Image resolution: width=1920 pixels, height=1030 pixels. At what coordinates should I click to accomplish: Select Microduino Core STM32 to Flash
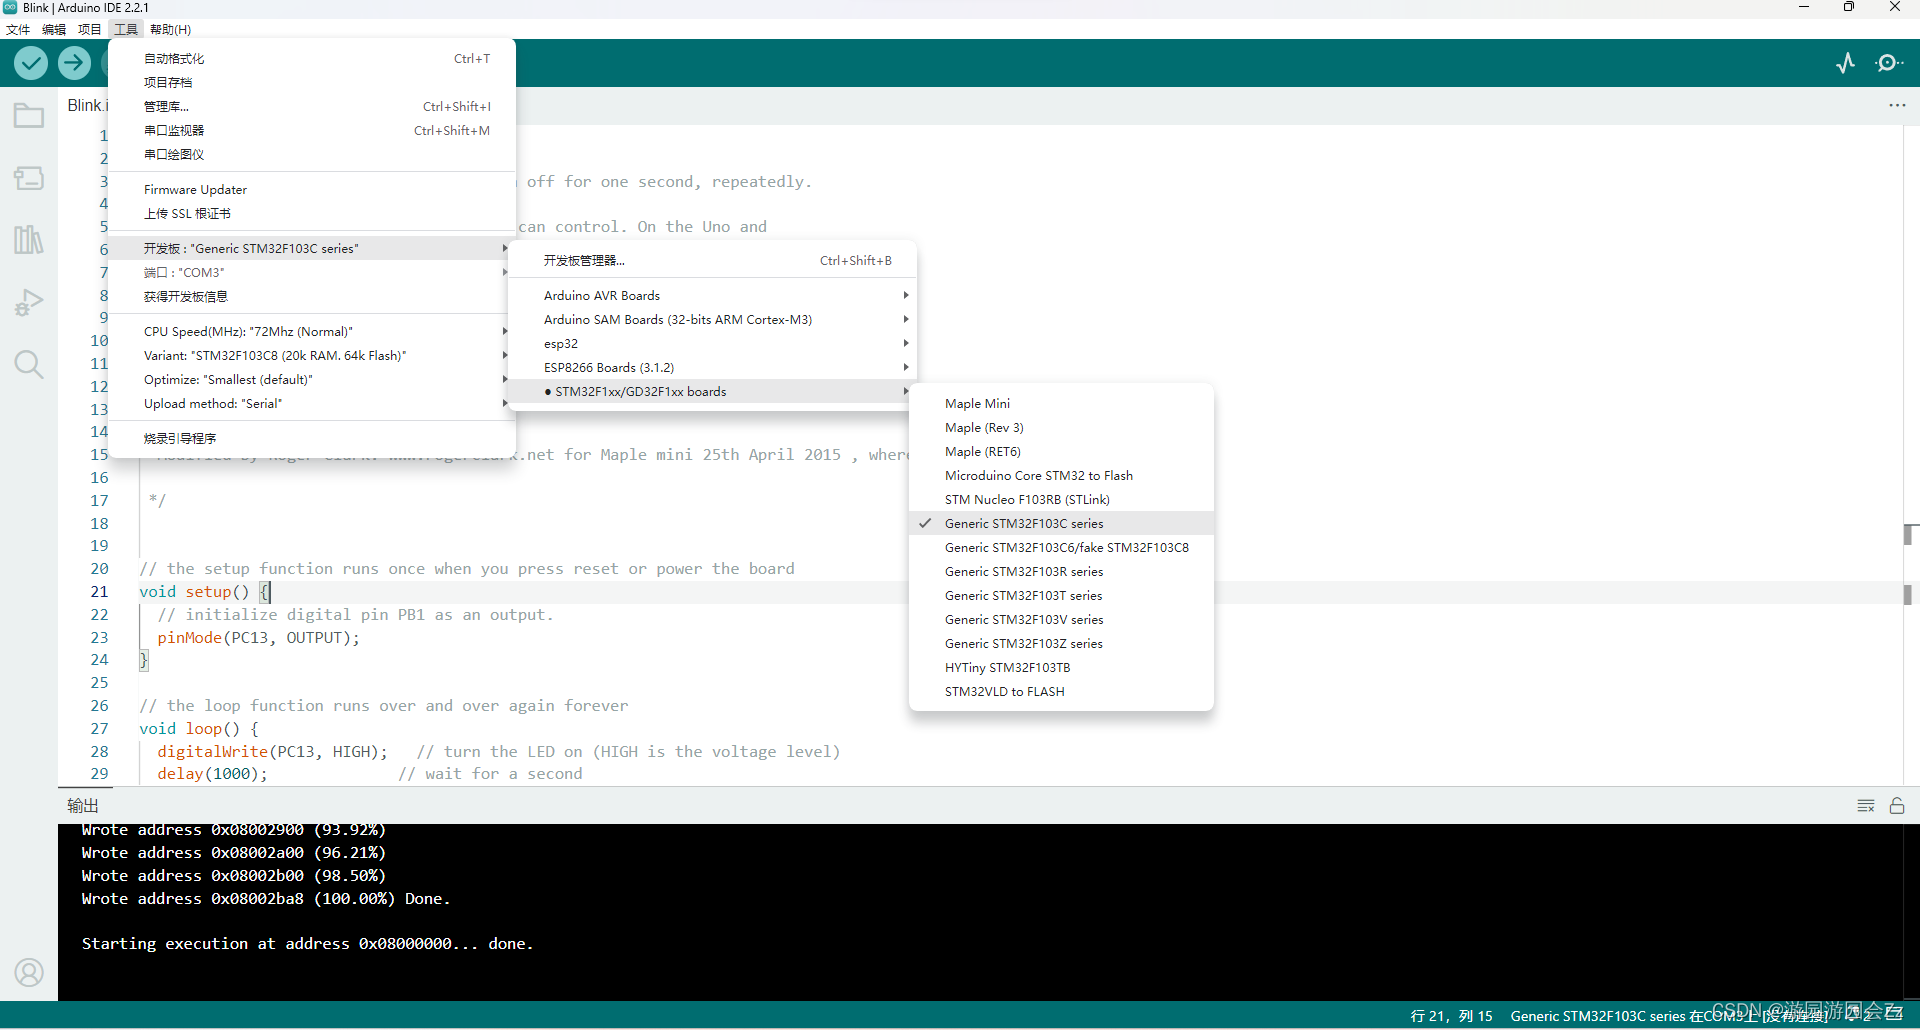(x=1061, y=475)
